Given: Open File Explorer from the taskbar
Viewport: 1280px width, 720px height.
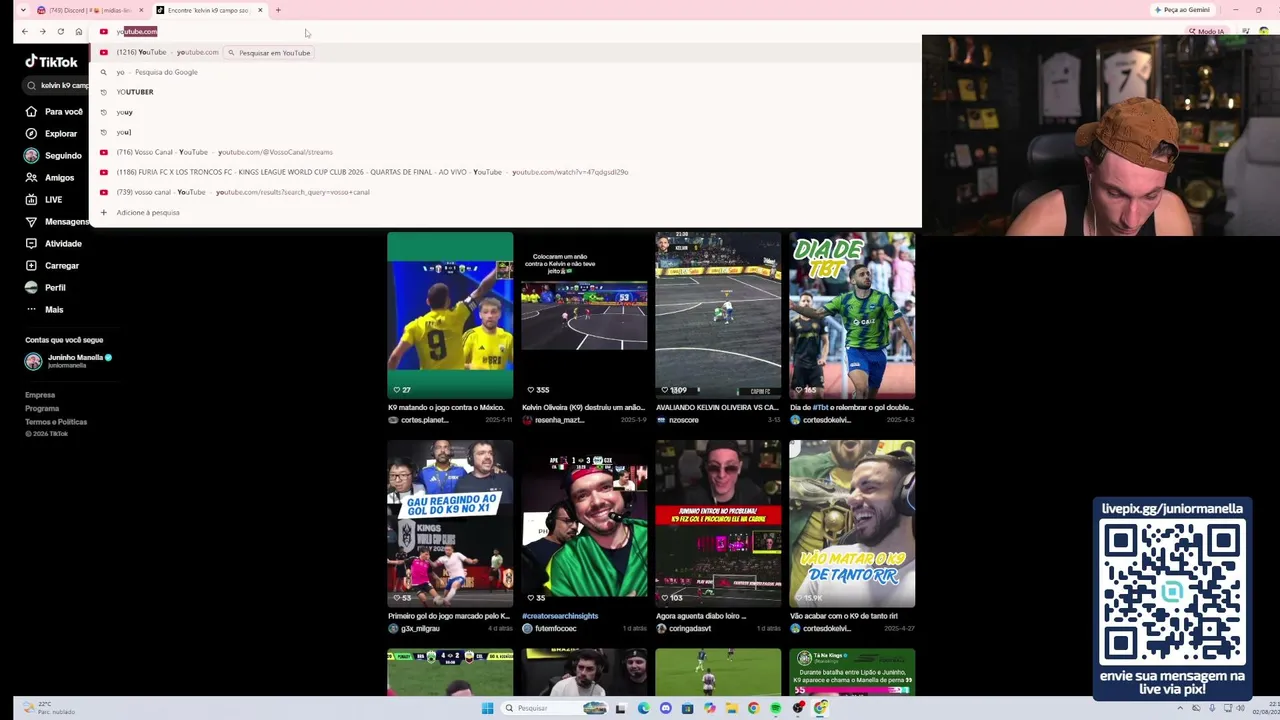Looking at the screenshot, I should pos(731,708).
